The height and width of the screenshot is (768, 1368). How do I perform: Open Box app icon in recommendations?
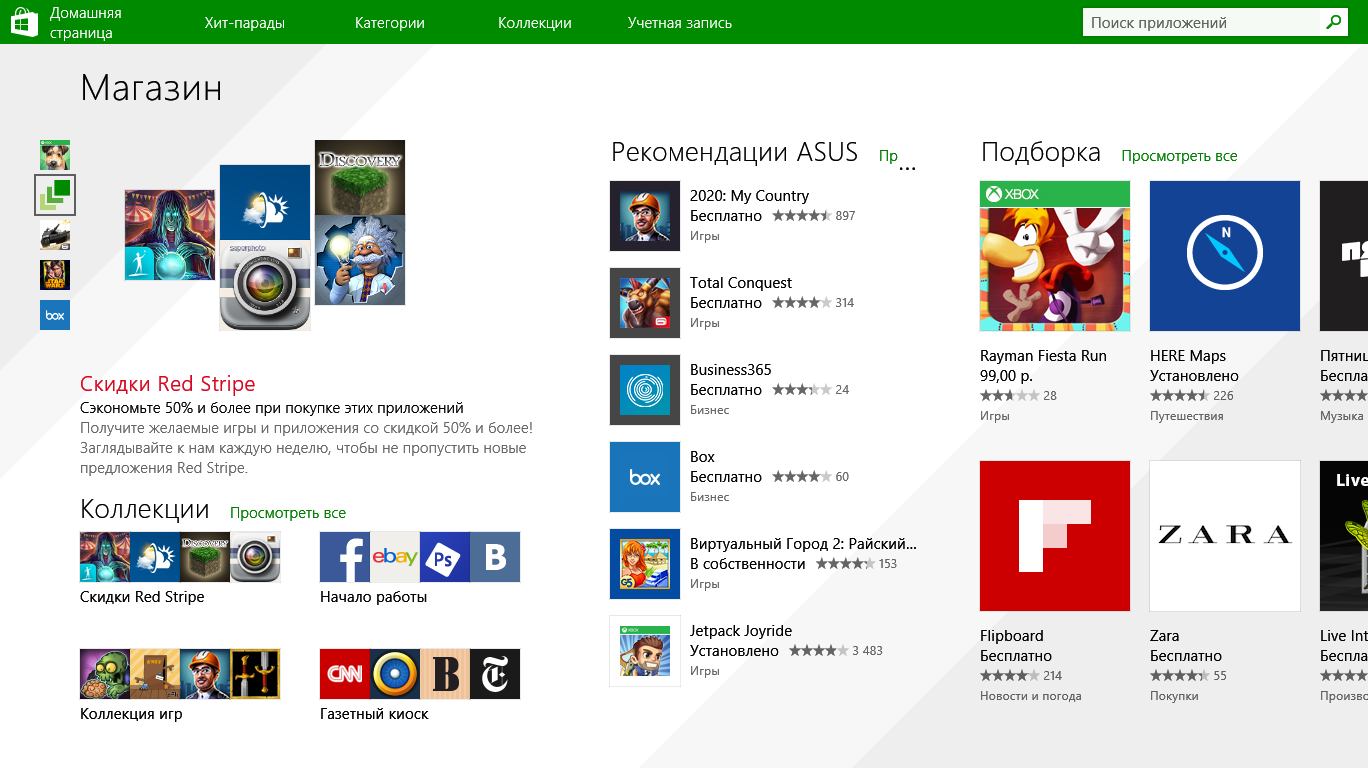645,477
